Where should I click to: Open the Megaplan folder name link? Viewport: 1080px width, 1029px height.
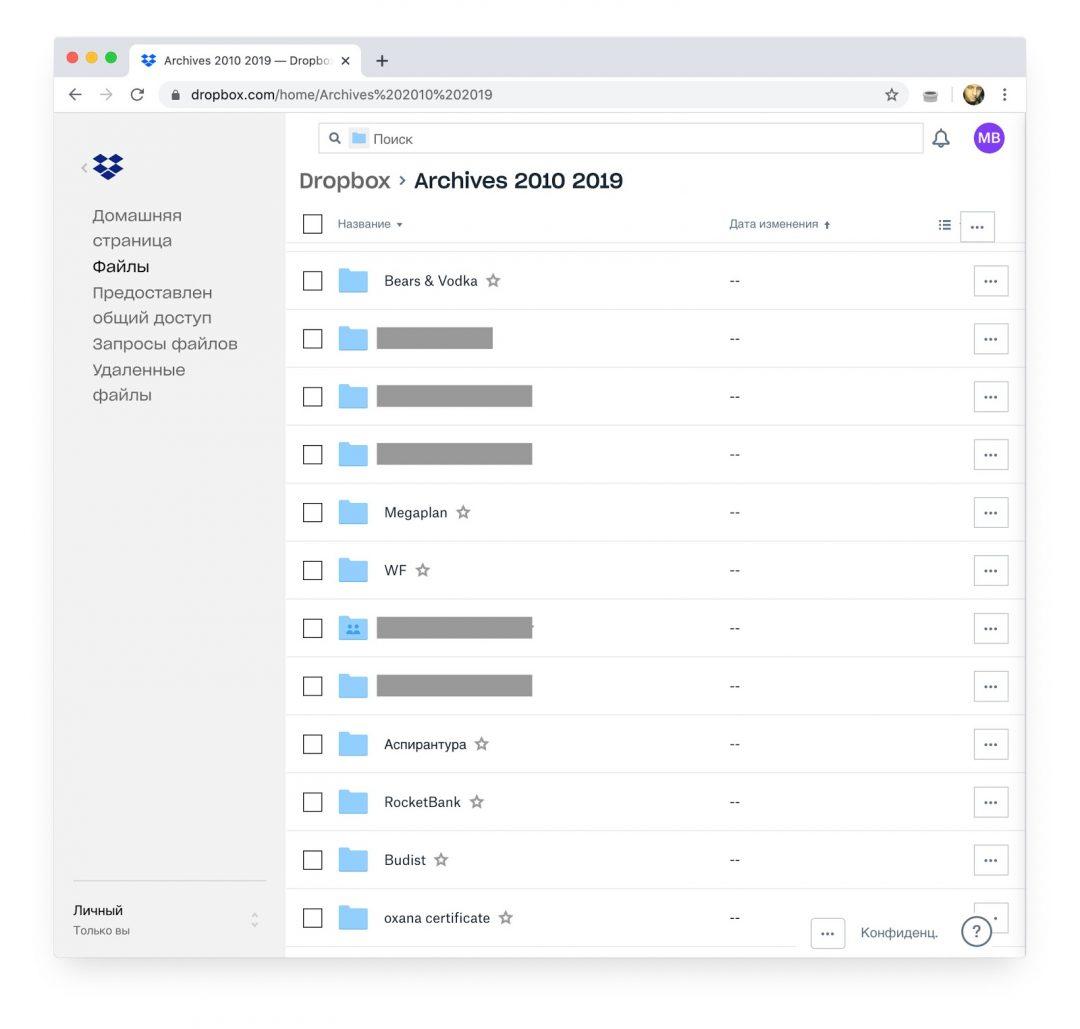[x=415, y=512]
